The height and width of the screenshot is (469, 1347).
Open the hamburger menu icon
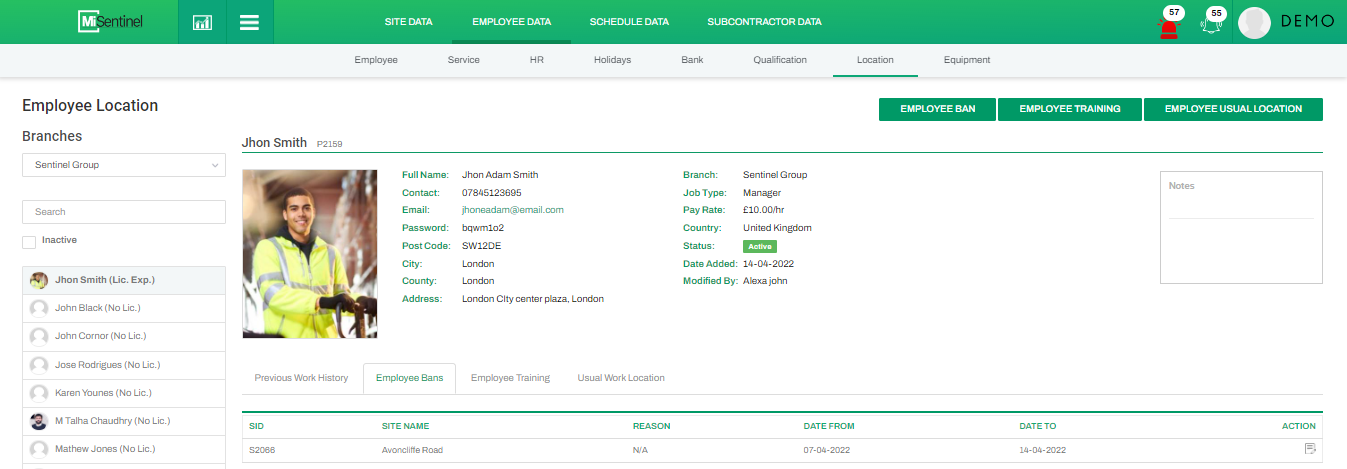(x=249, y=22)
